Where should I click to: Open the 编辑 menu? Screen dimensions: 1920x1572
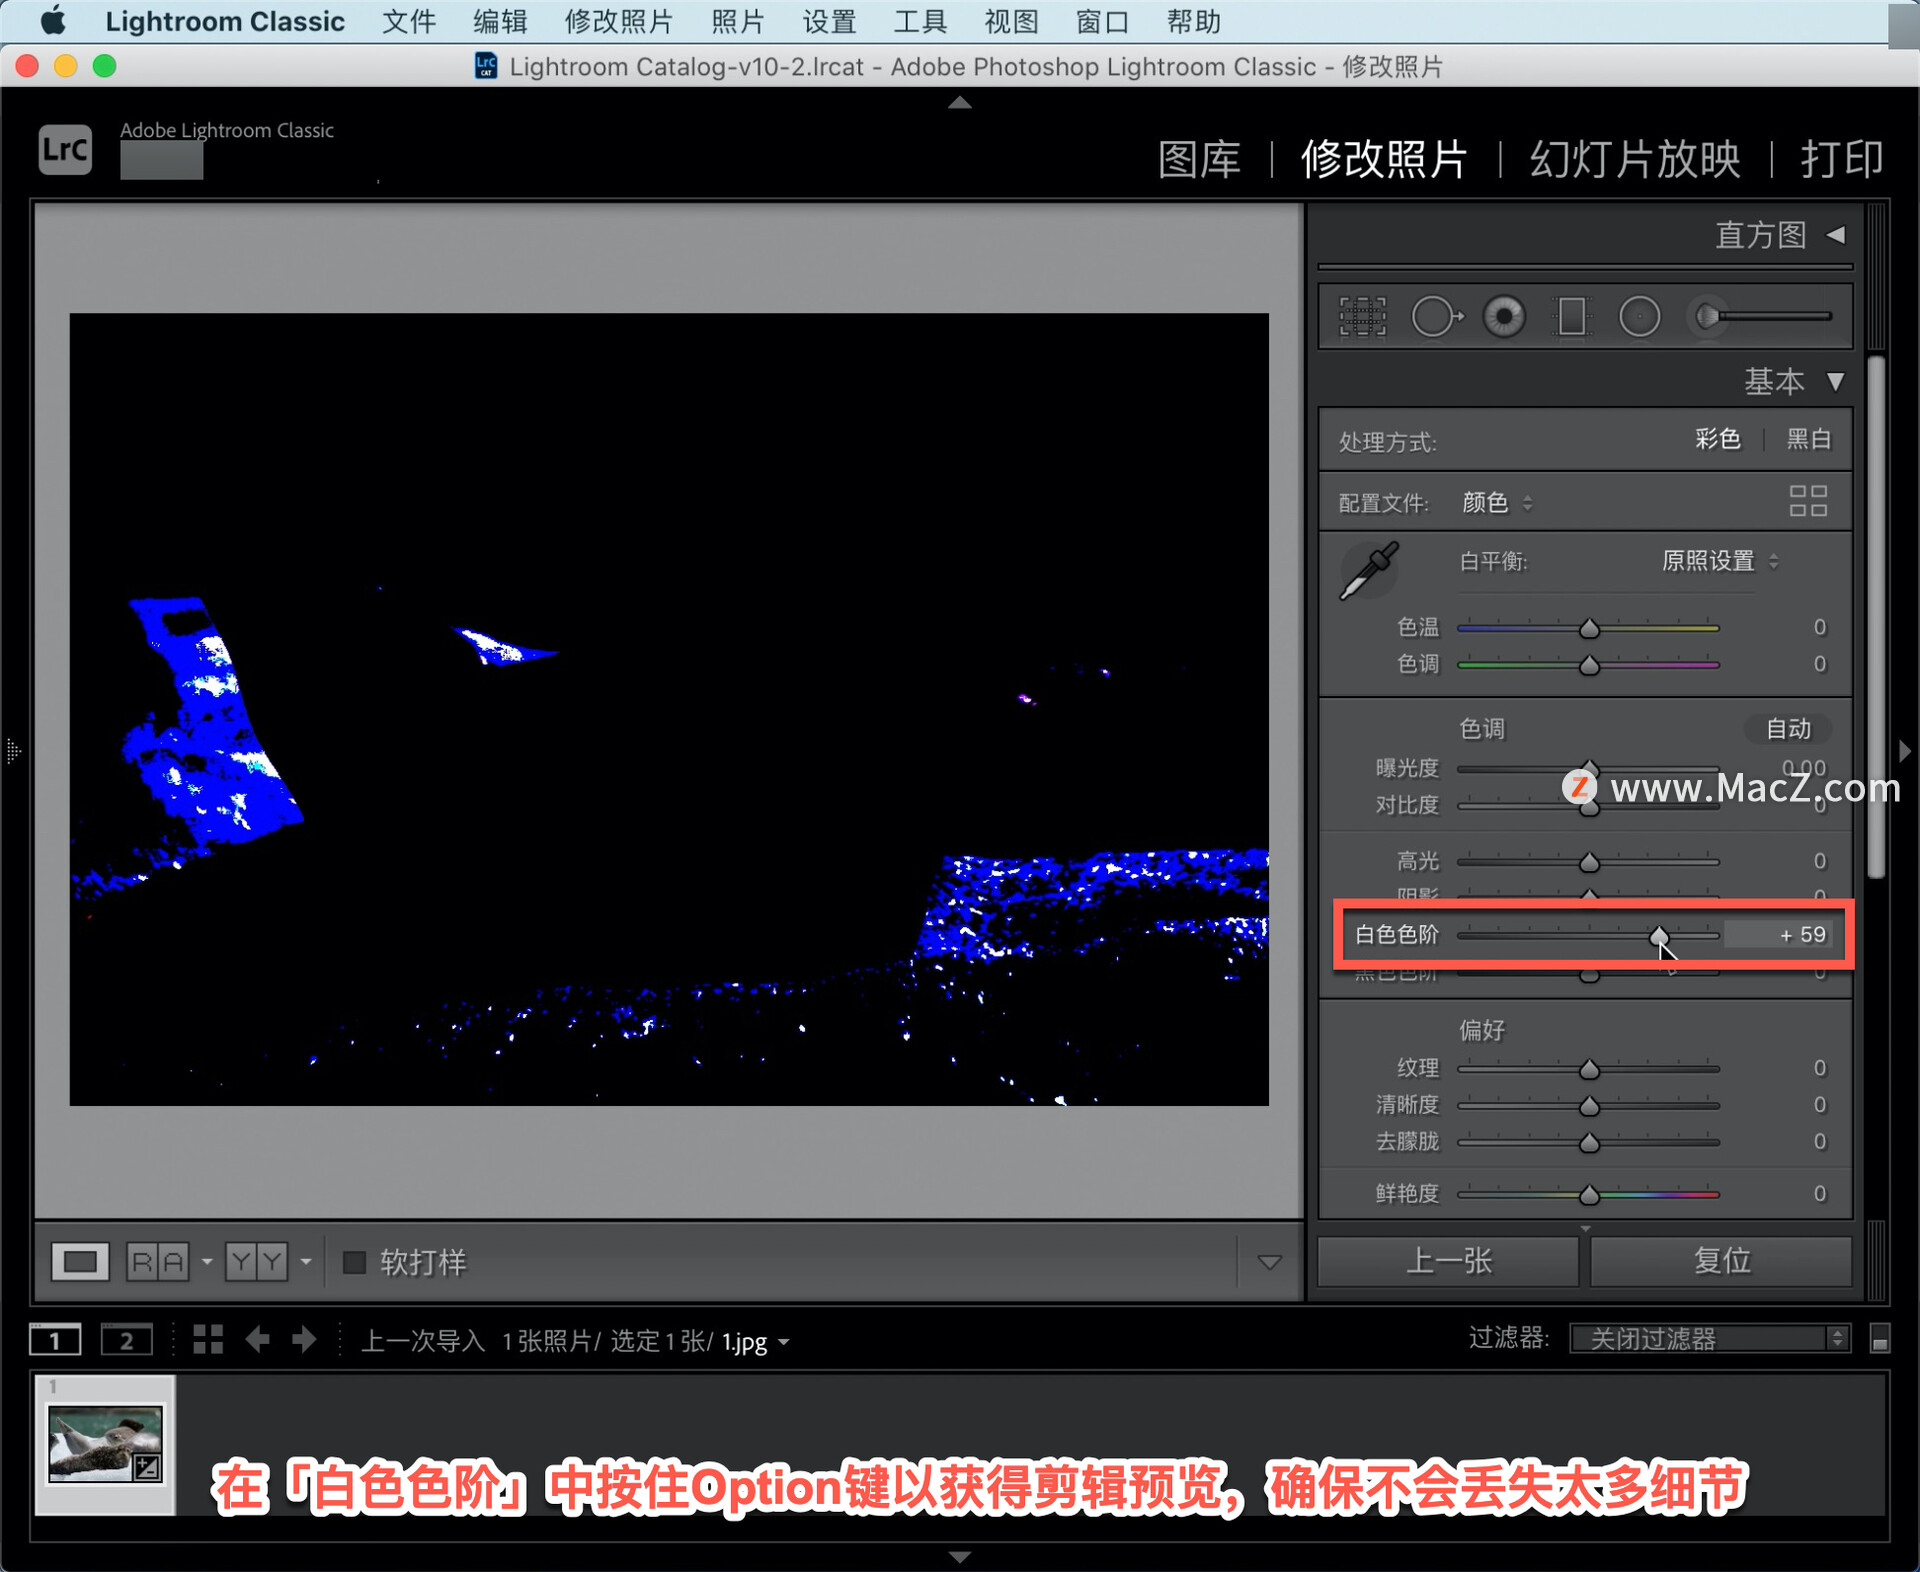pos(500,21)
